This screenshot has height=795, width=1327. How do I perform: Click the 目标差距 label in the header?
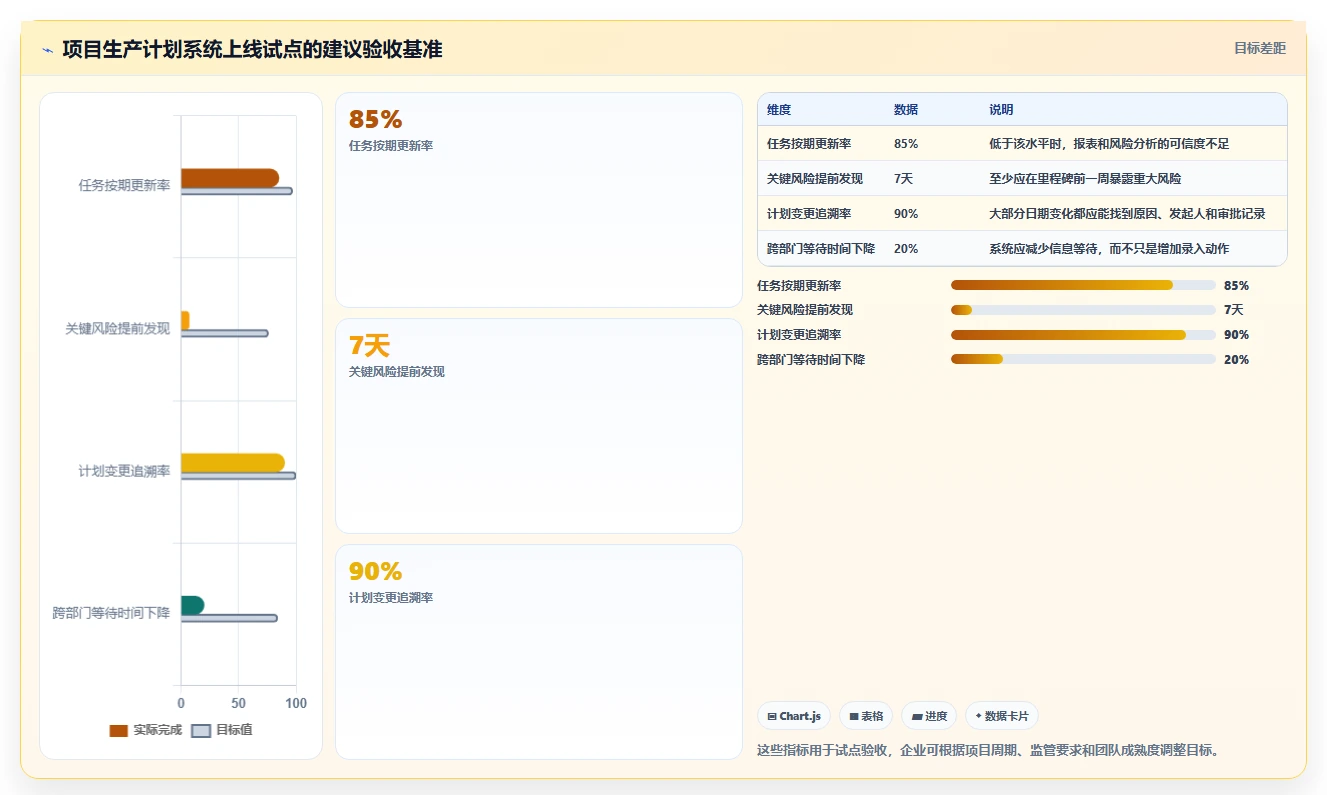tap(1260, 48)
